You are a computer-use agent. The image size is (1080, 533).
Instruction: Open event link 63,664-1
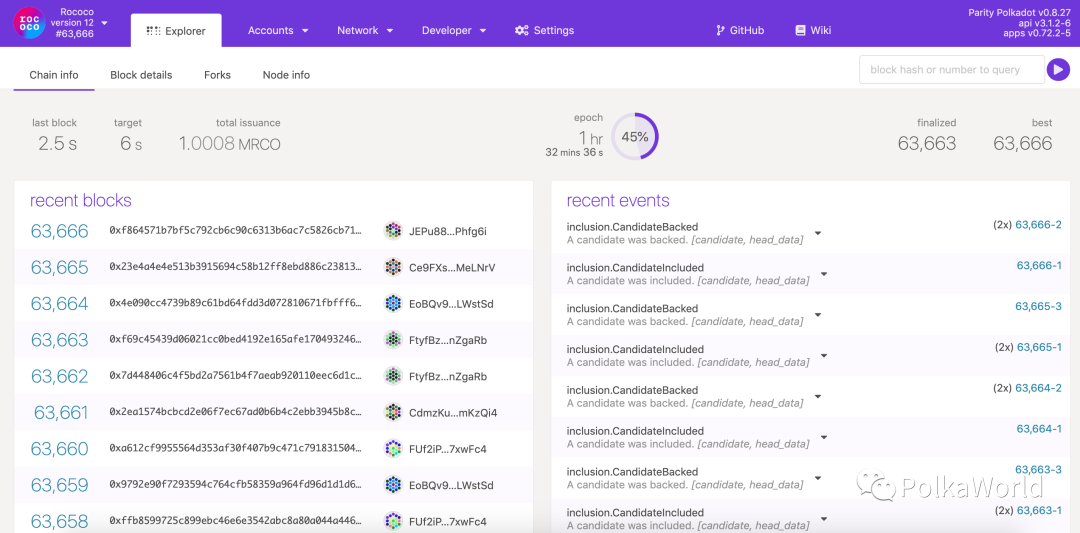point(1039,429)
